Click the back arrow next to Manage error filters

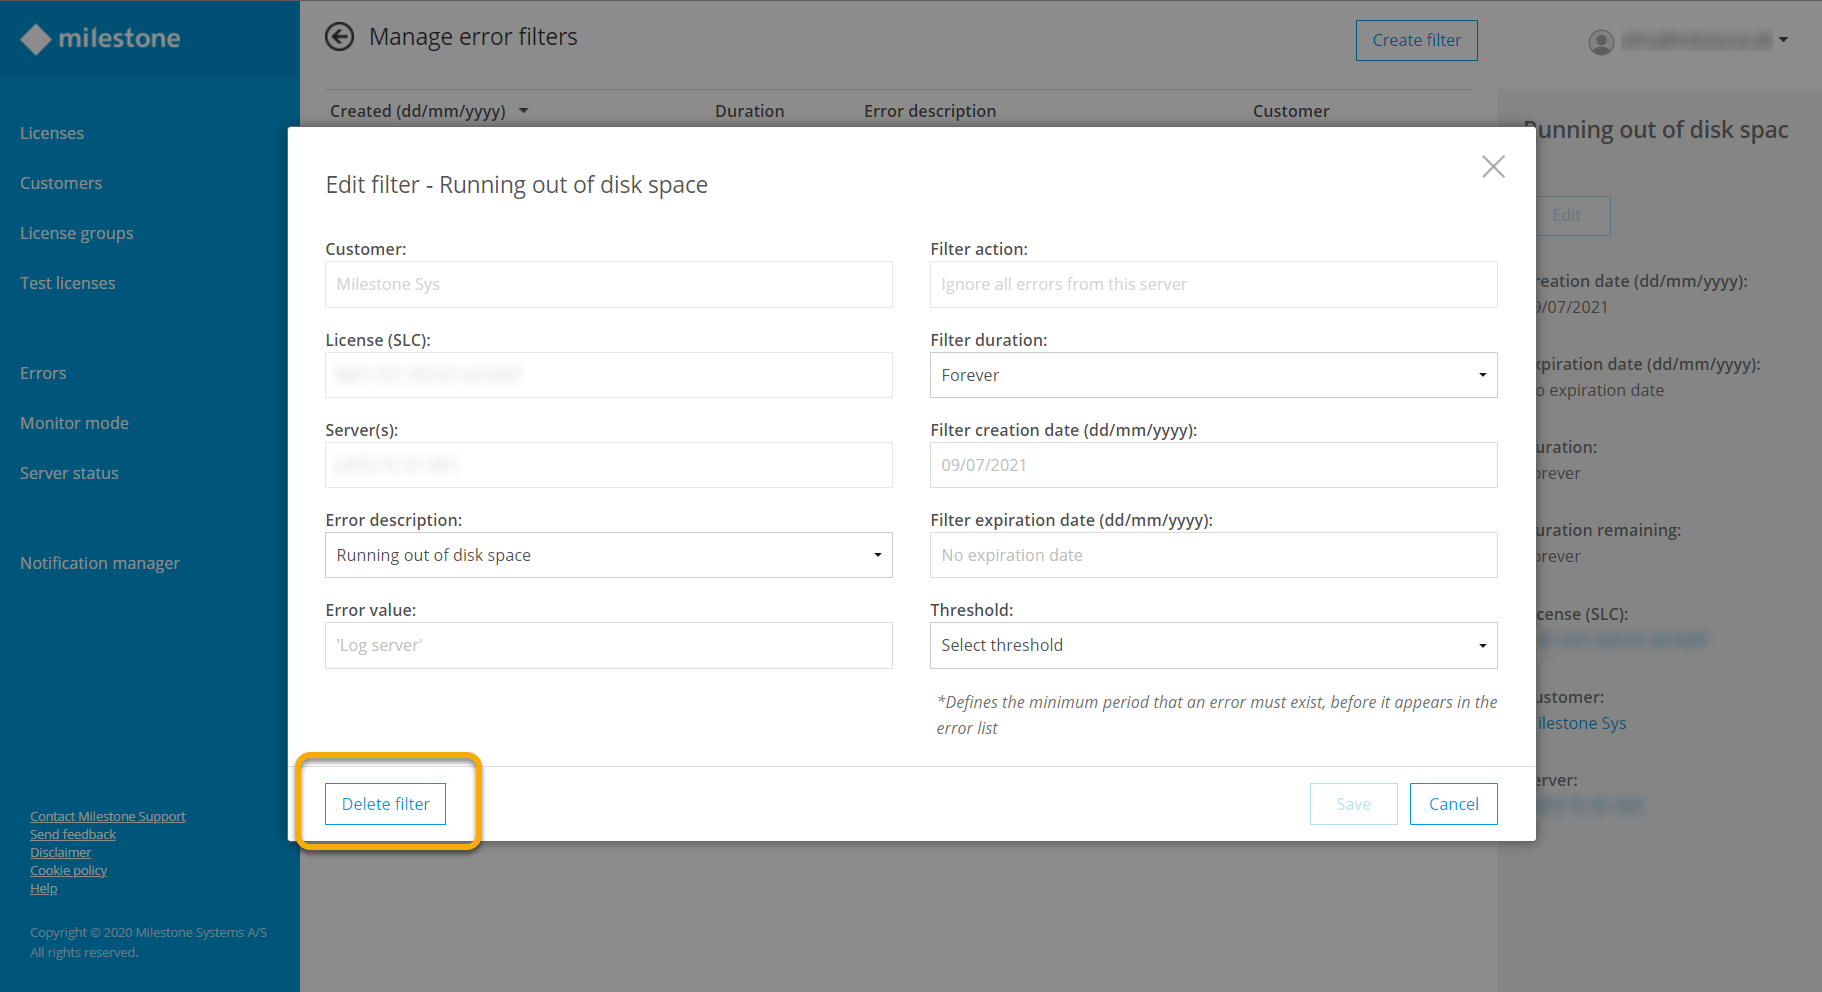340,36
